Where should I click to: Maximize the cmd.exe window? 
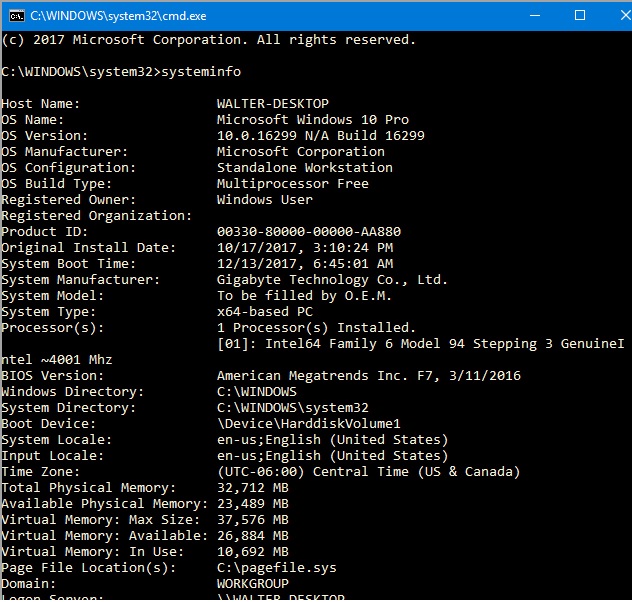[580, 15]
